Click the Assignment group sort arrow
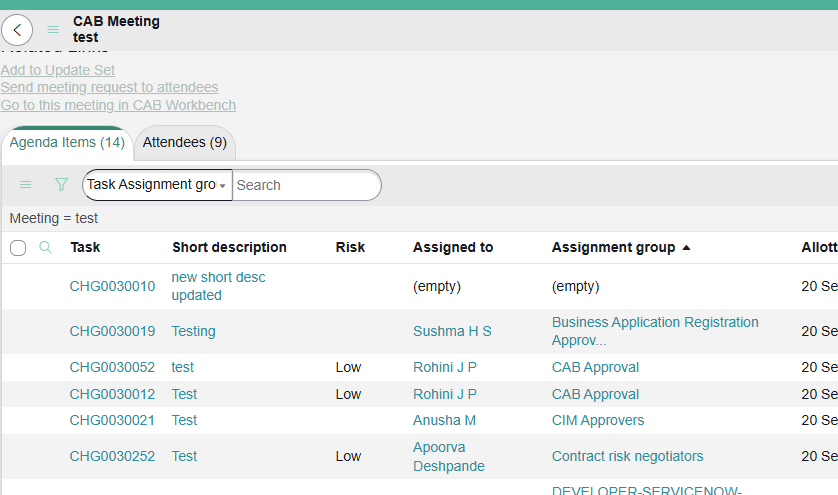 pos(687,248)
